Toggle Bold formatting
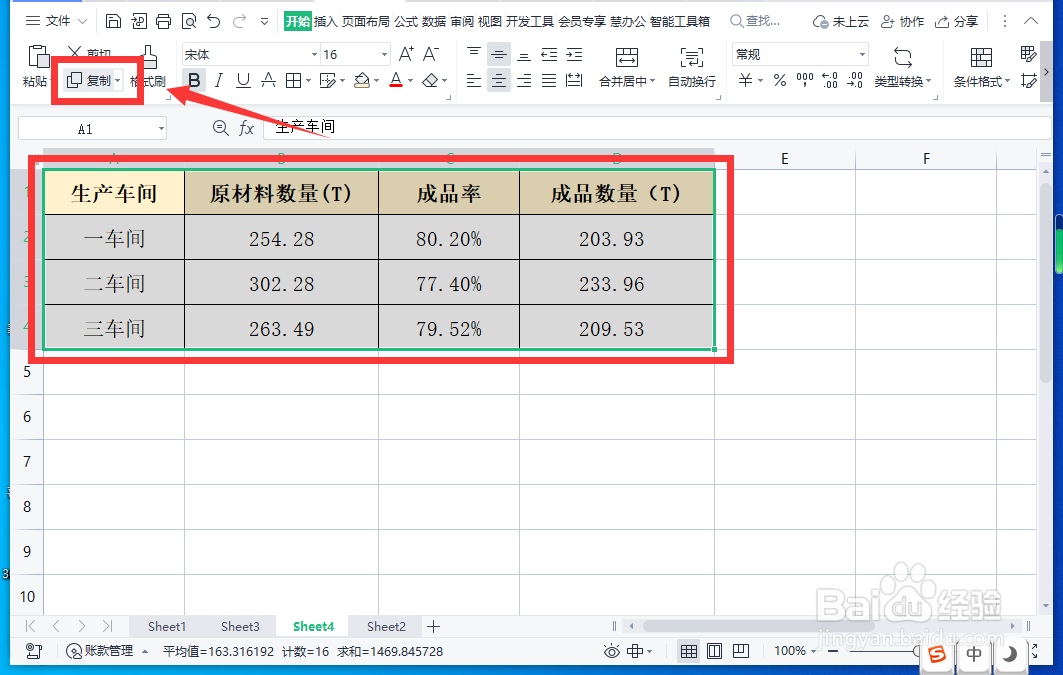The width and height of the screenshot is (1063, 675). (x=195, y=81)
